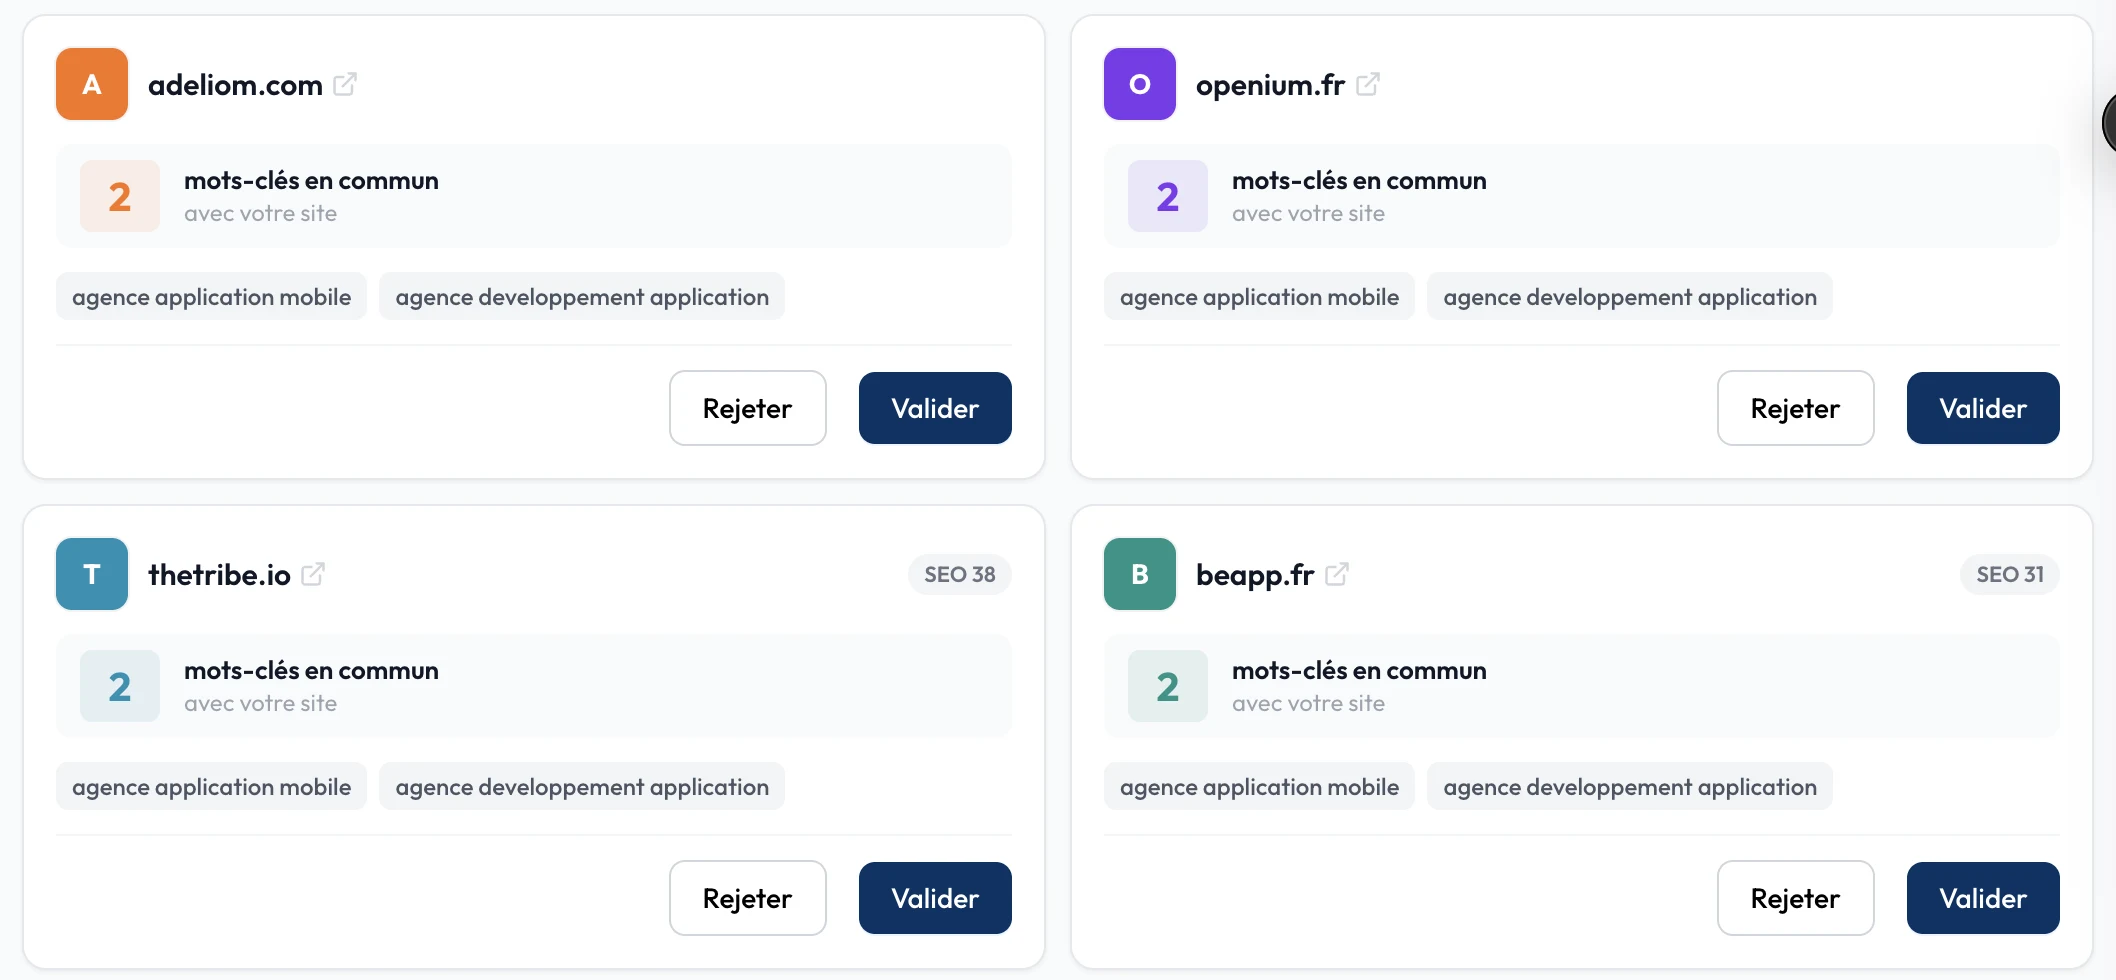
Task: Click 'mots-clés en commun' on beapp.fr card
Action: [1359, 671]
